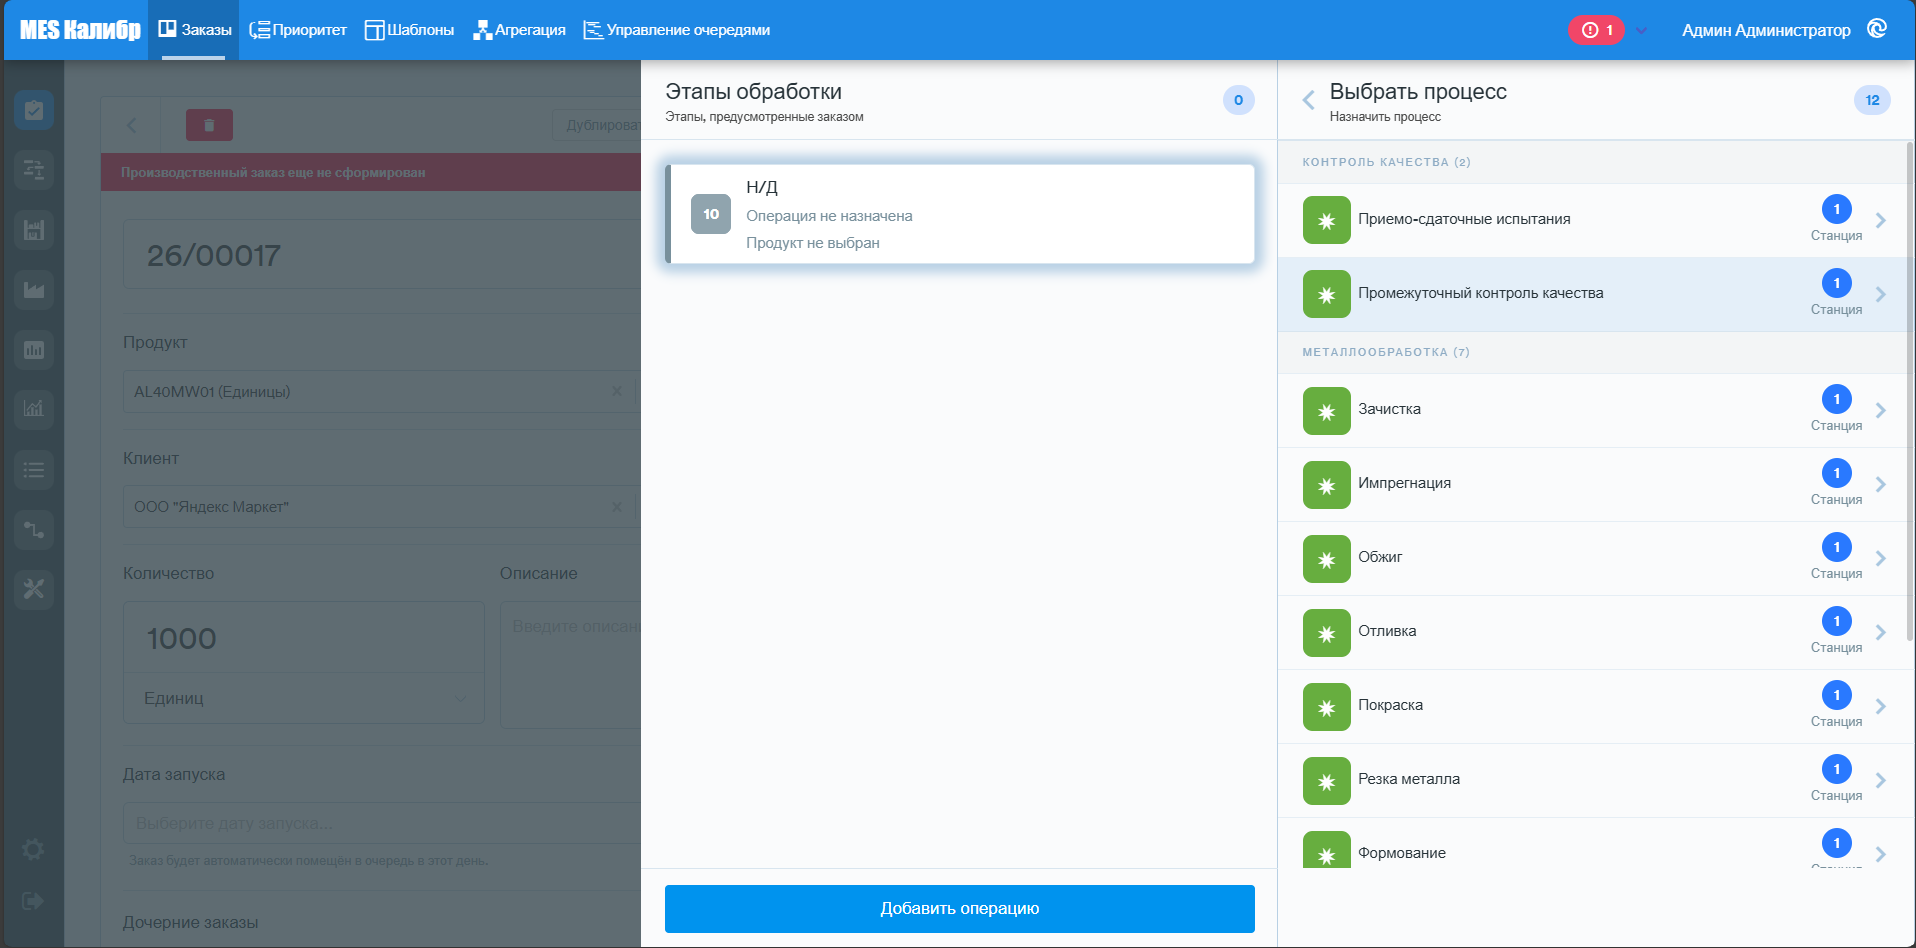Open the red alerts badge
The image size is (1916, 948).
(x=1597, y=30)
